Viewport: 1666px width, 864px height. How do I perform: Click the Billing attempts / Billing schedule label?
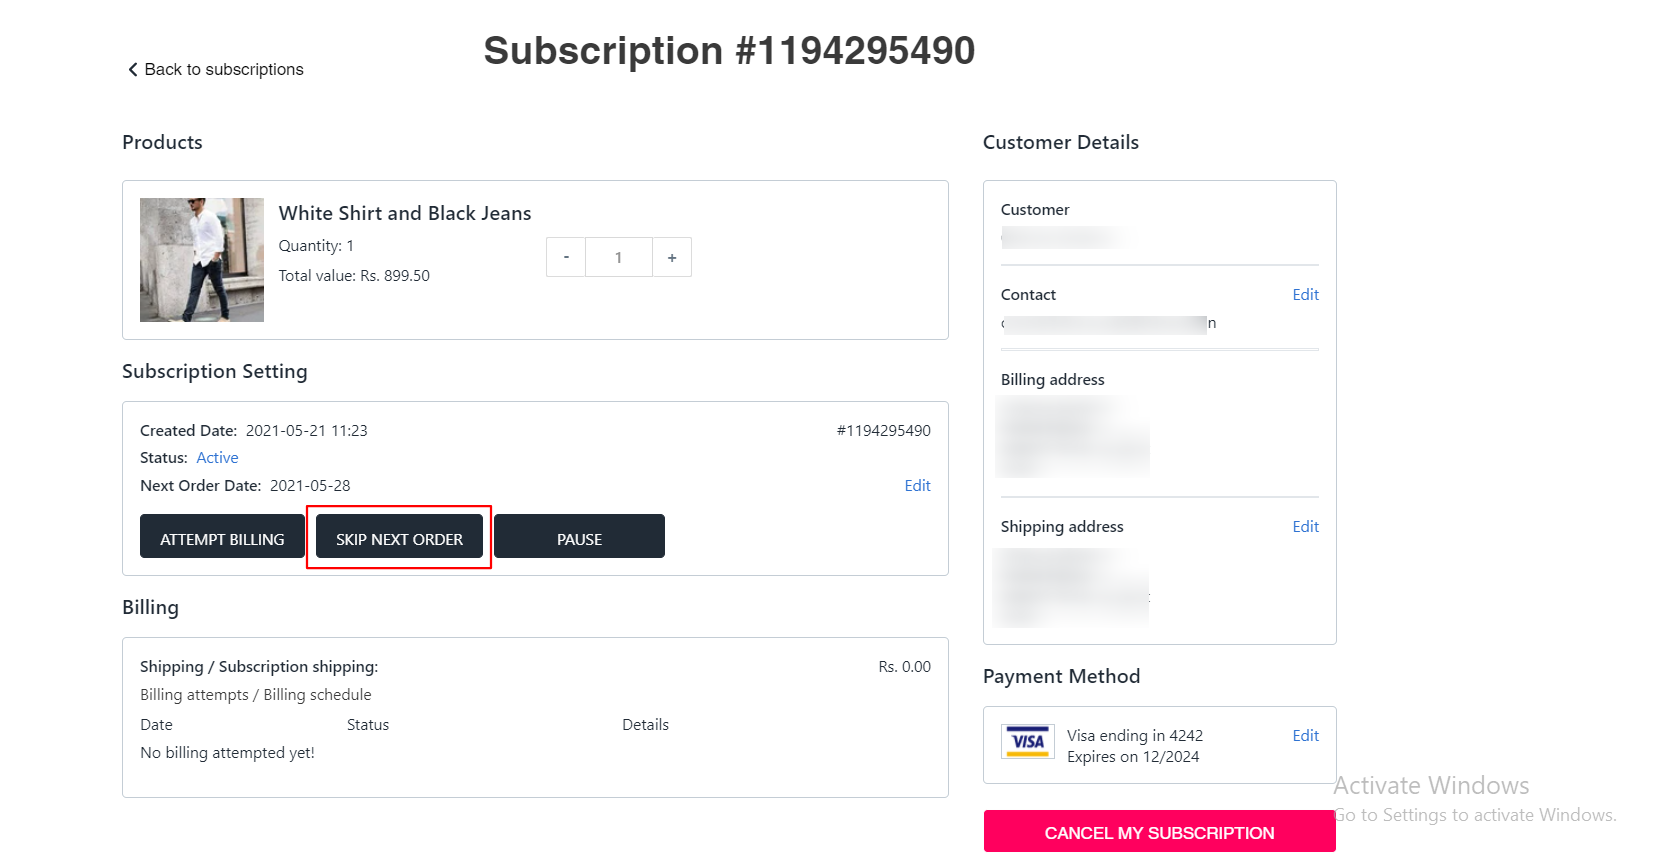tap(256, 694)
